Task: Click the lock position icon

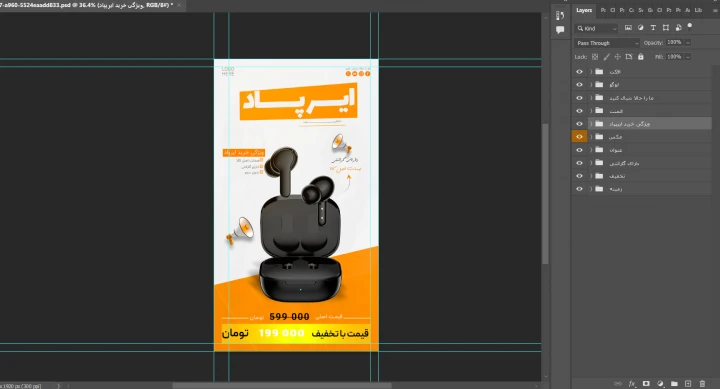Action: click(618, 57)
